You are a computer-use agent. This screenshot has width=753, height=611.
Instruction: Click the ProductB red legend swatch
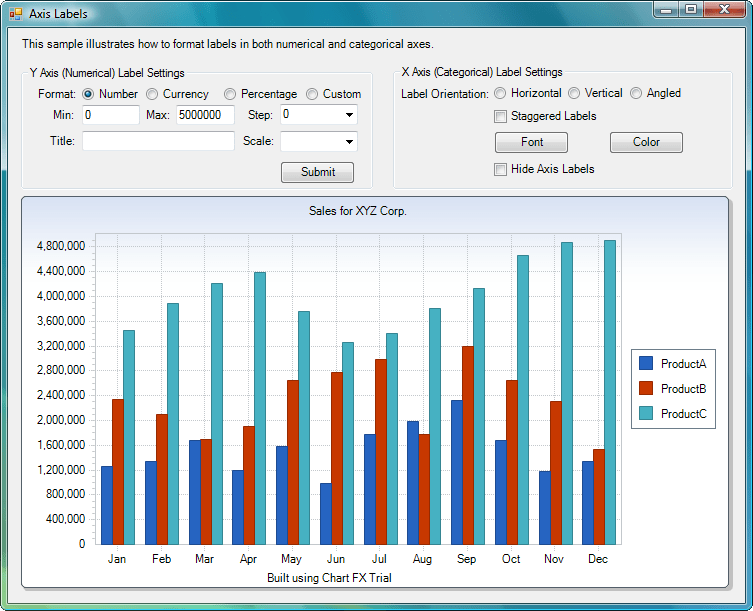pyautogui.click(x=645, y=389)
